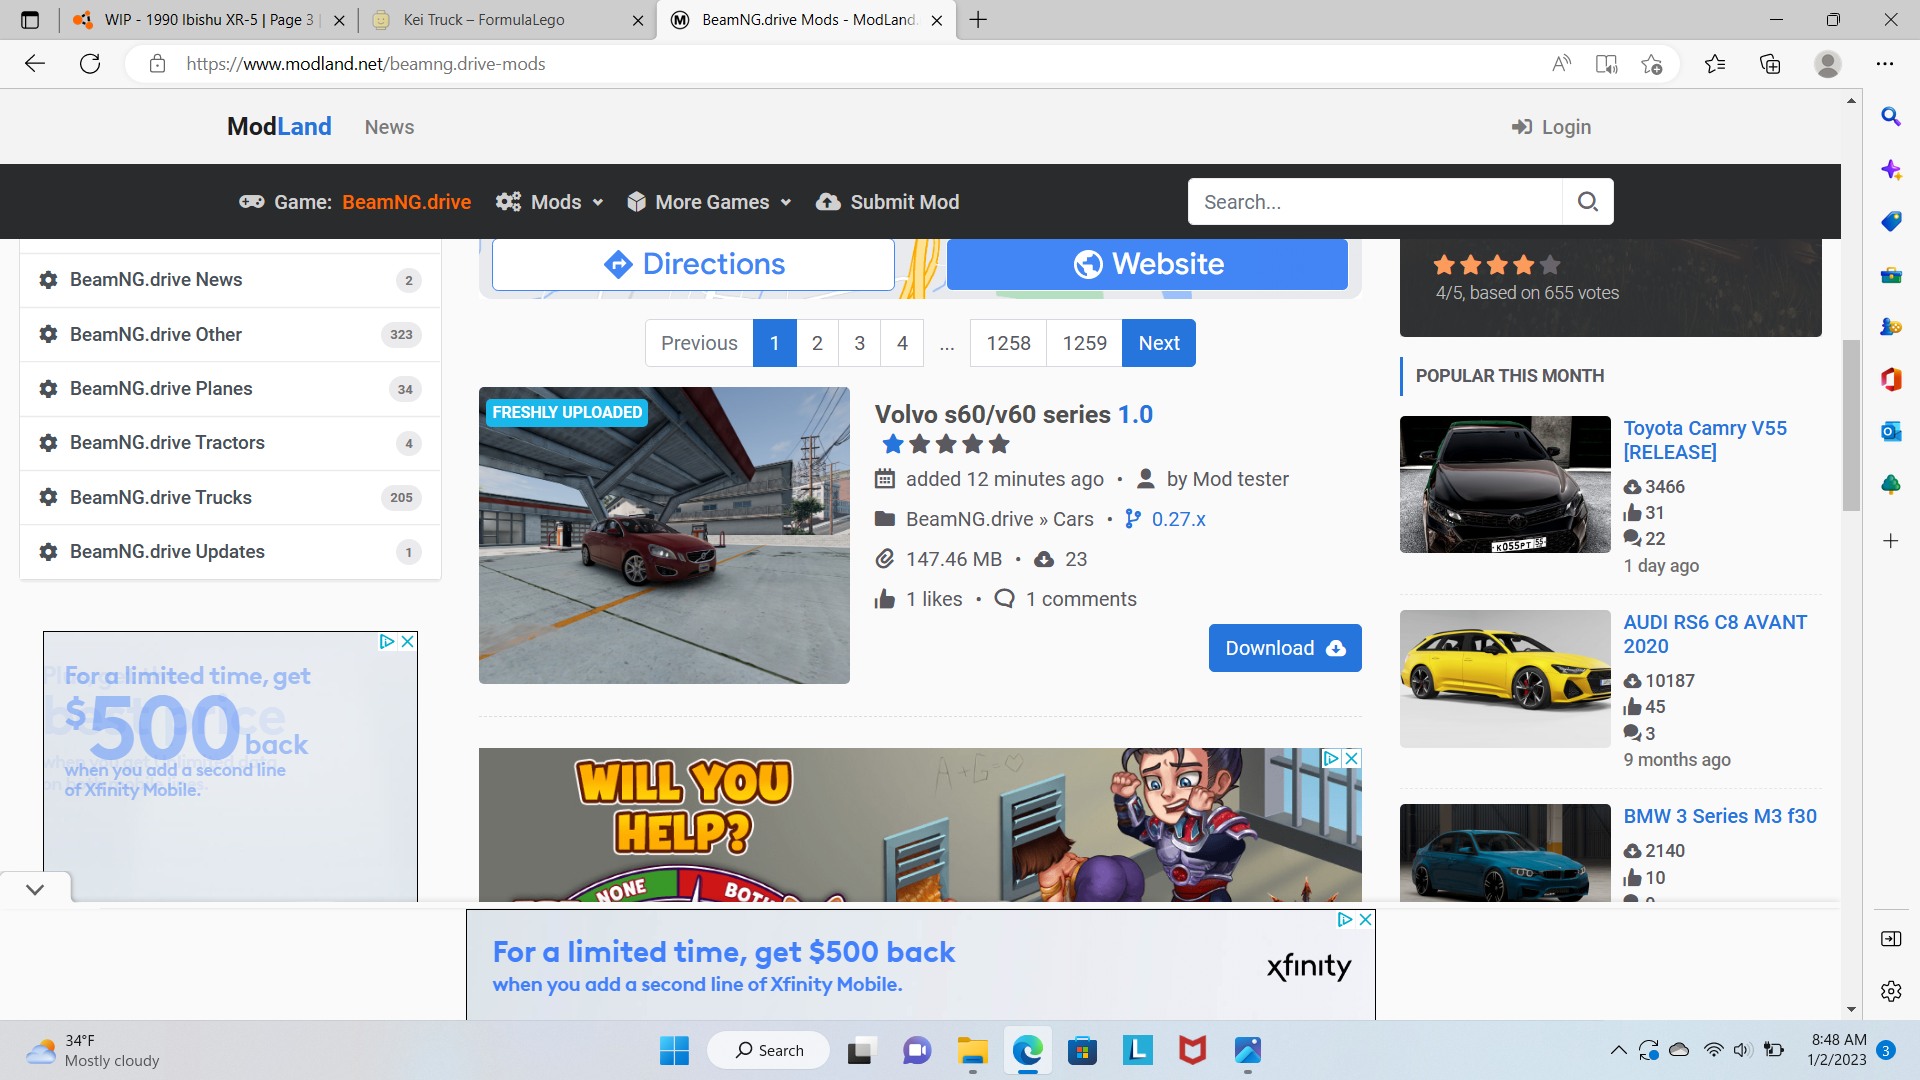Open the Tools briefcase sidebar icon
Screen dimensions: 1920x1080
point(1891,274)
